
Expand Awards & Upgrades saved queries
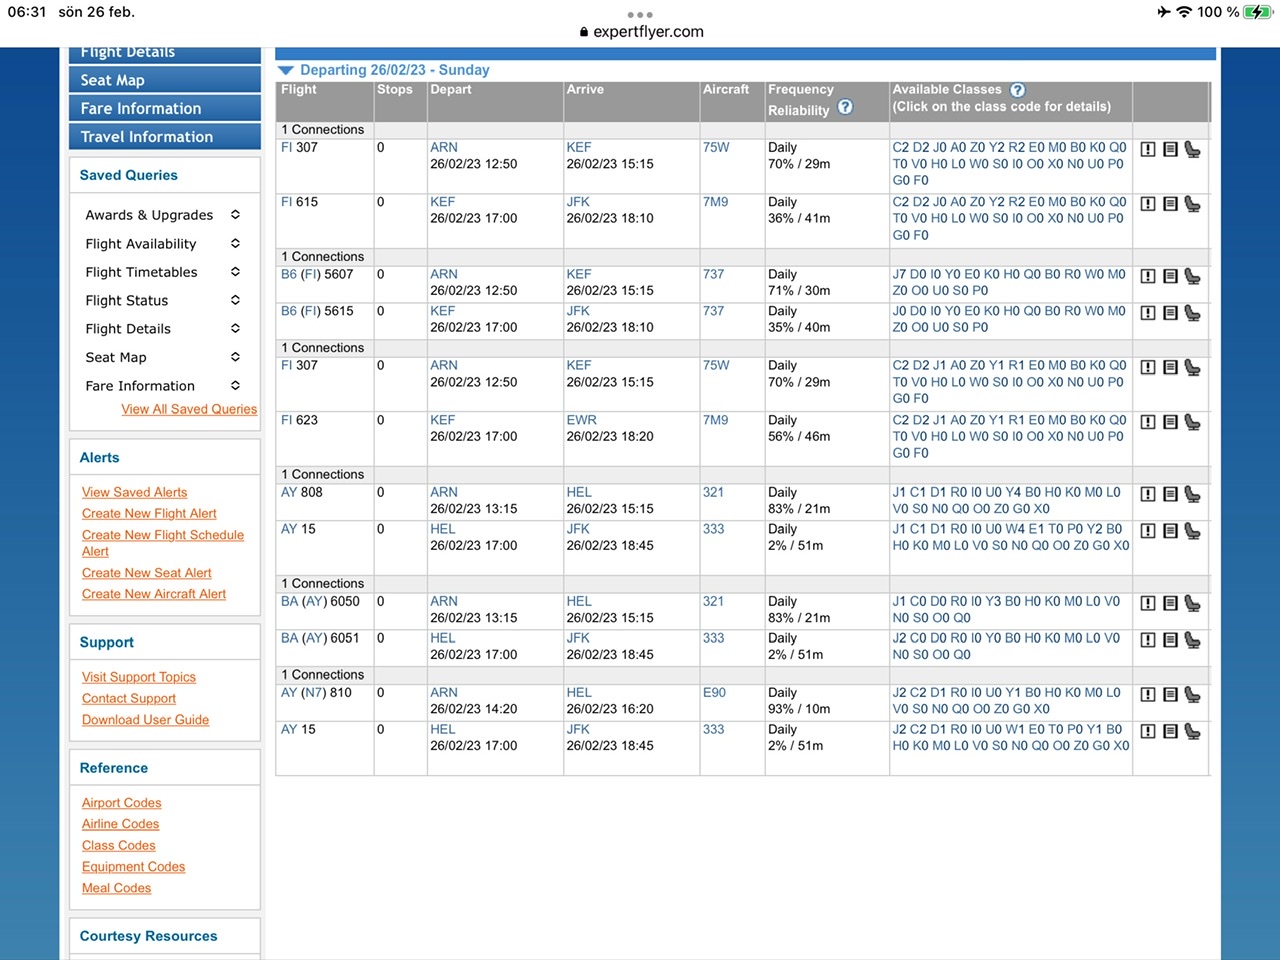[235, 215]
